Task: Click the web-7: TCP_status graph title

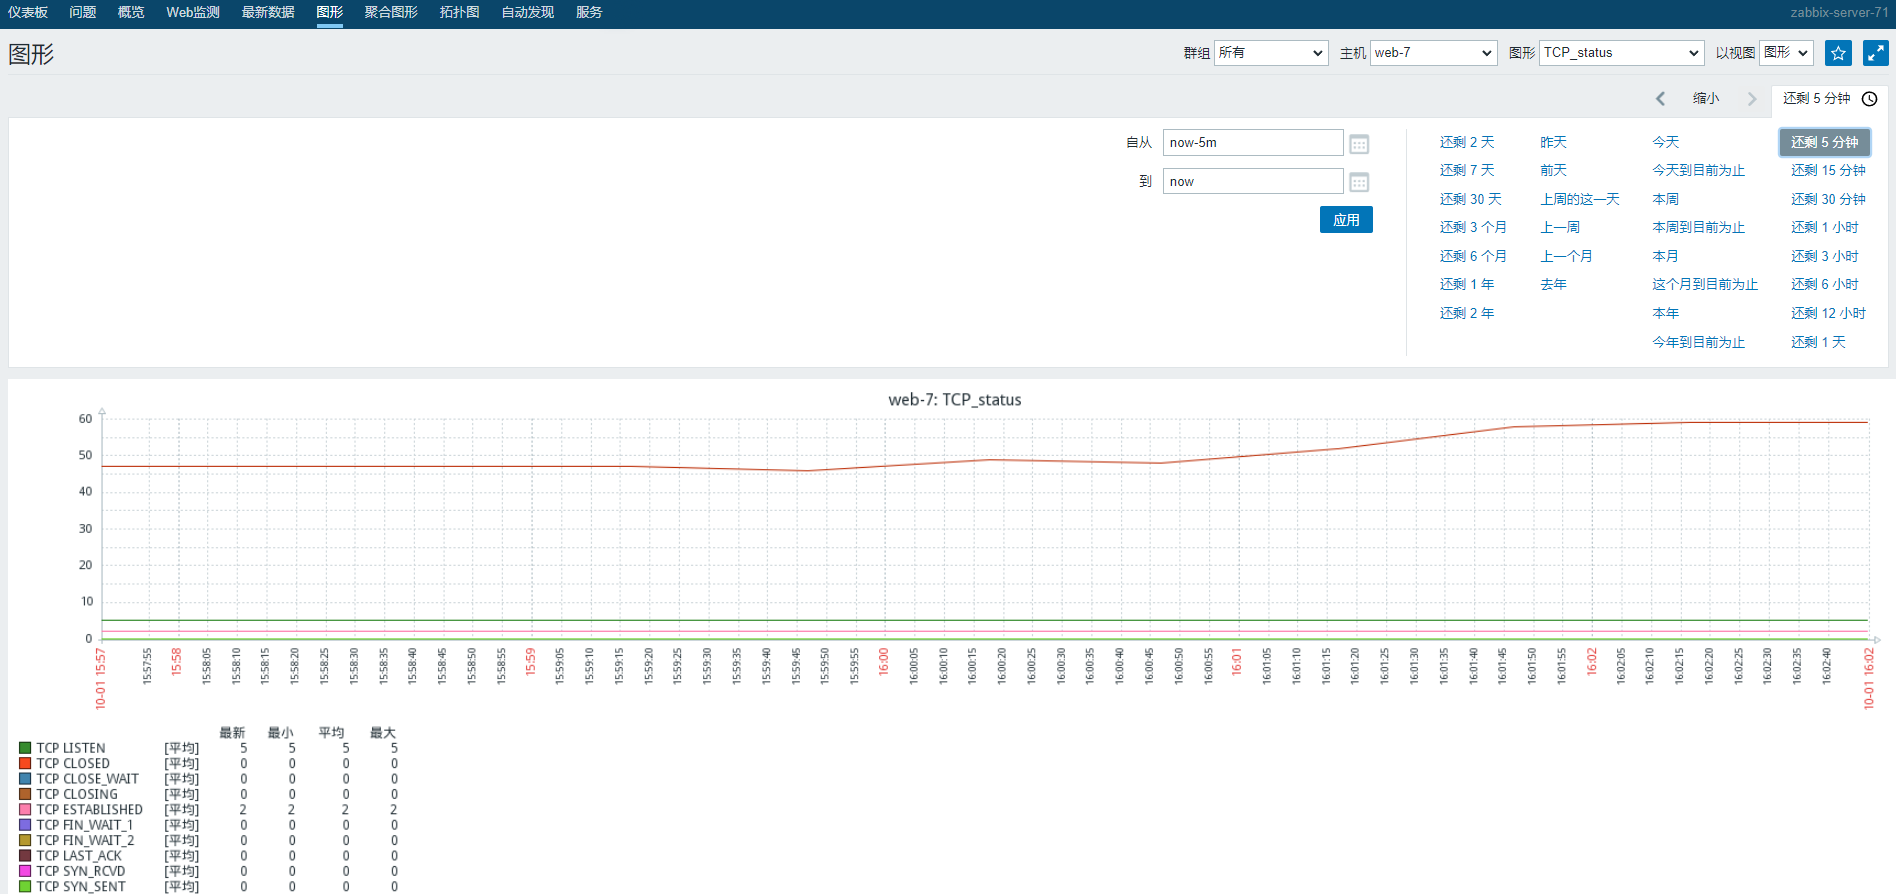Action: [x=955, y=400]
